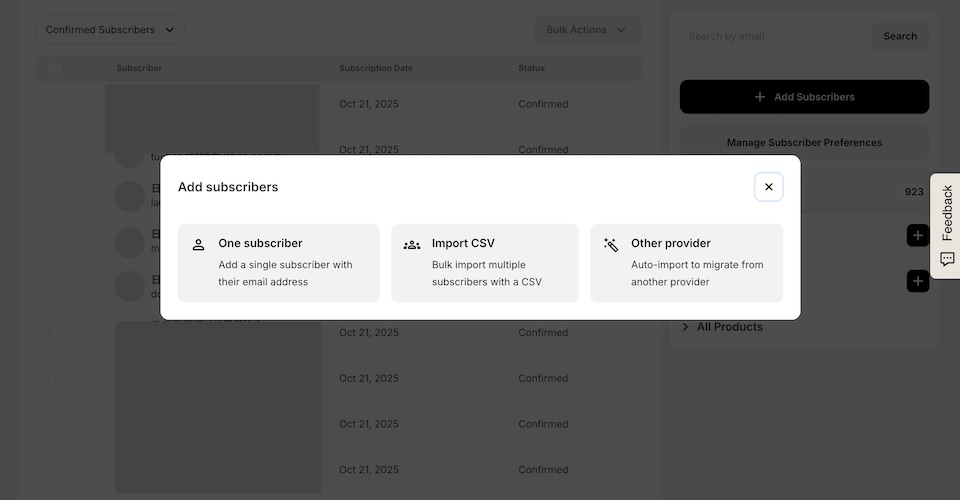Click the lower black plus icon button
The width and height of the screenshot is (960, 500).
pos(917,281)
